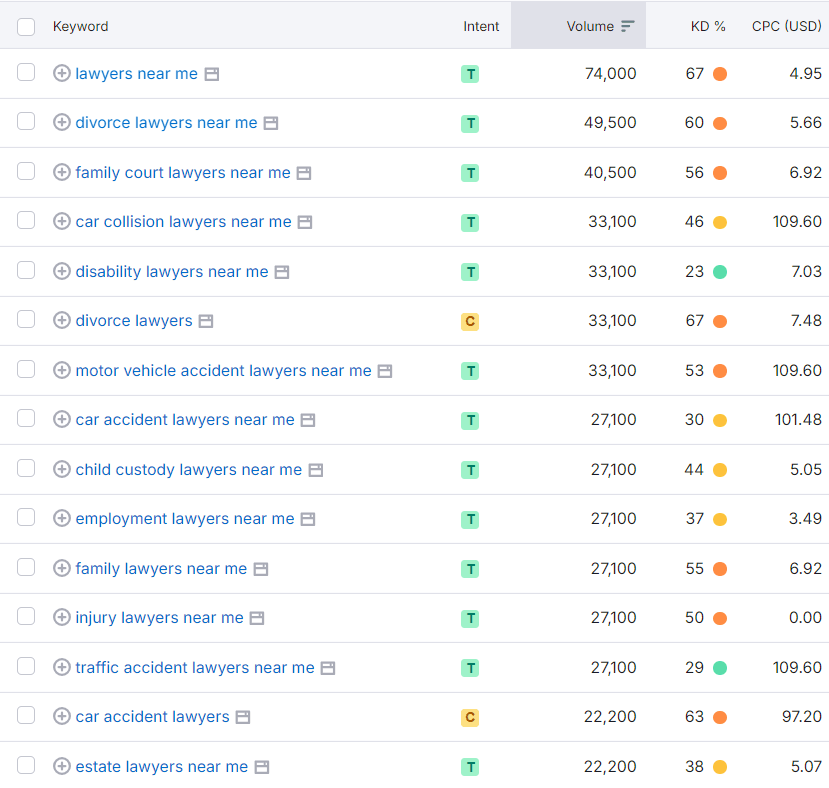Check 'car collision lawyers near me' row
The width and height of the screenshot is (829, 788).
26,220
